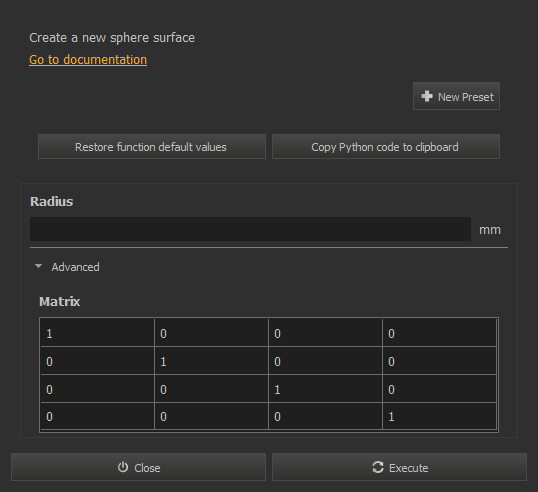This screenshot has width=538, height=492.
Task: Select matrix cell row three column four
Action: tap(440, 389)
